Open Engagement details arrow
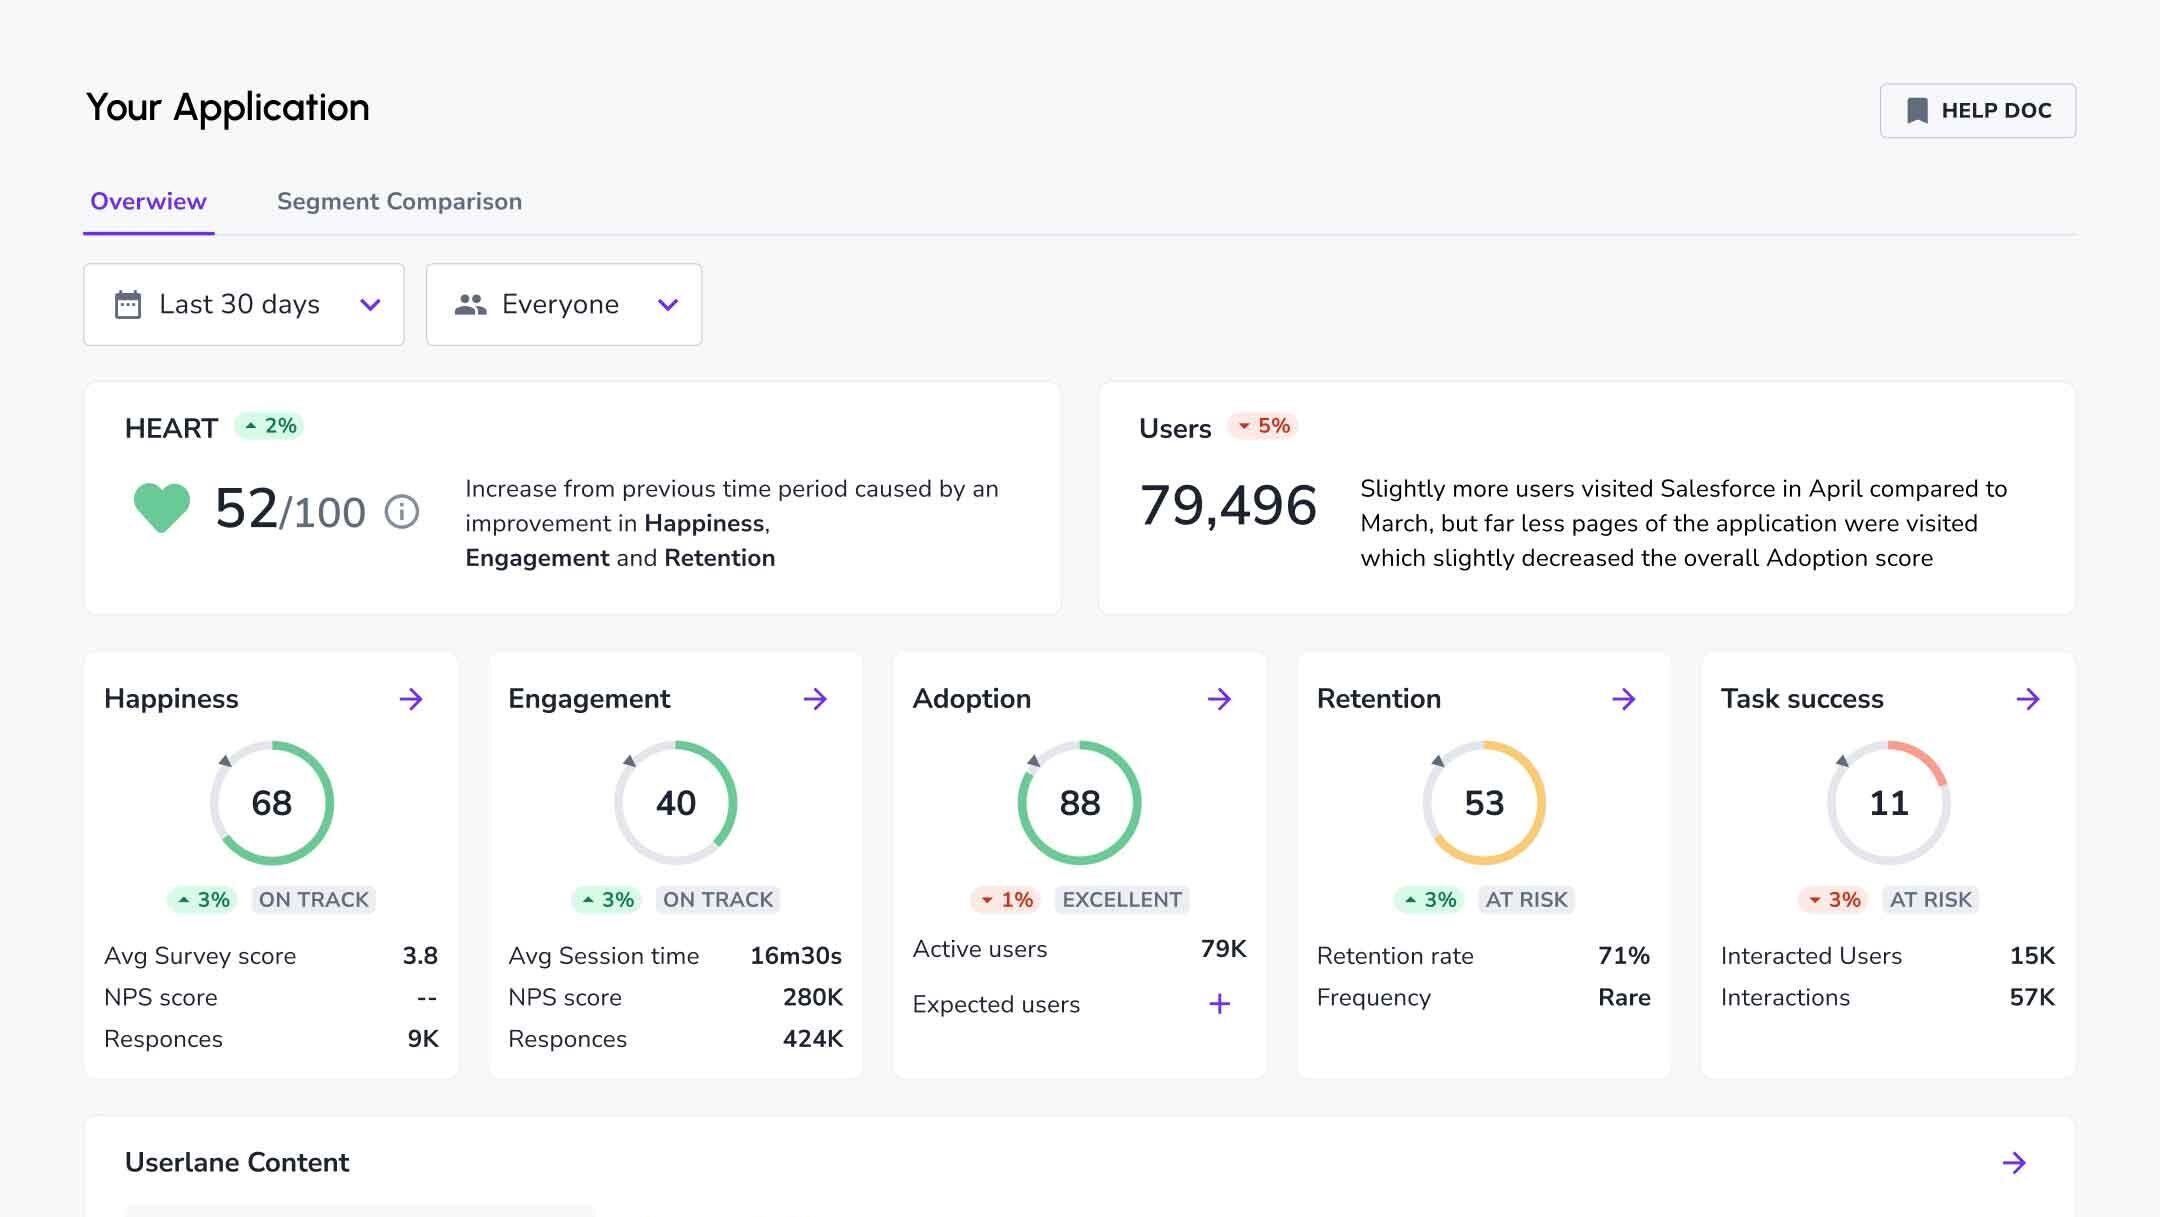Viewport: 2160px width, 1217px height. pos(815,699)
